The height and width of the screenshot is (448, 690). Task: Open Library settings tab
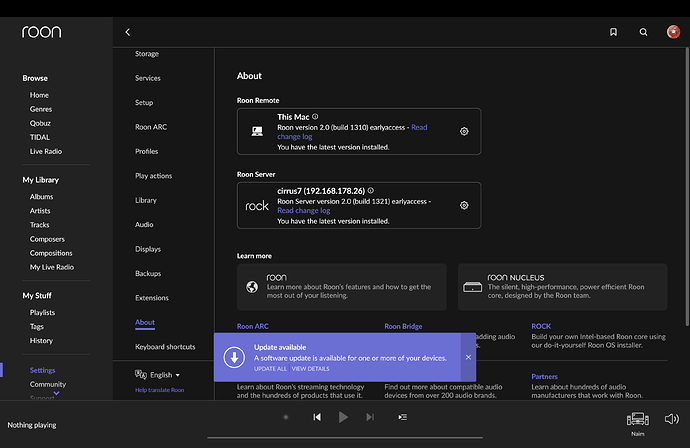click(x=146, y=200)
